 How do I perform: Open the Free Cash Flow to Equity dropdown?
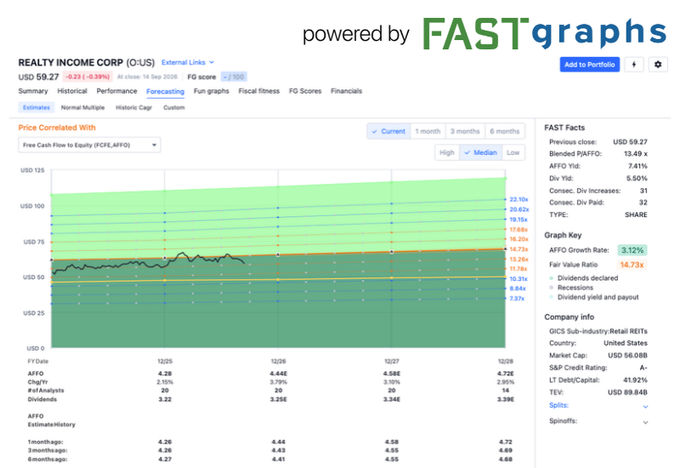point(89,145)
